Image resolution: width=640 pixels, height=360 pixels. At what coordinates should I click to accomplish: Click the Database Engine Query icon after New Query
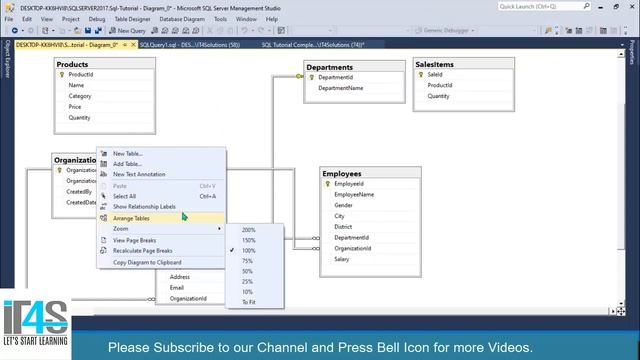[x=155, y=31]
